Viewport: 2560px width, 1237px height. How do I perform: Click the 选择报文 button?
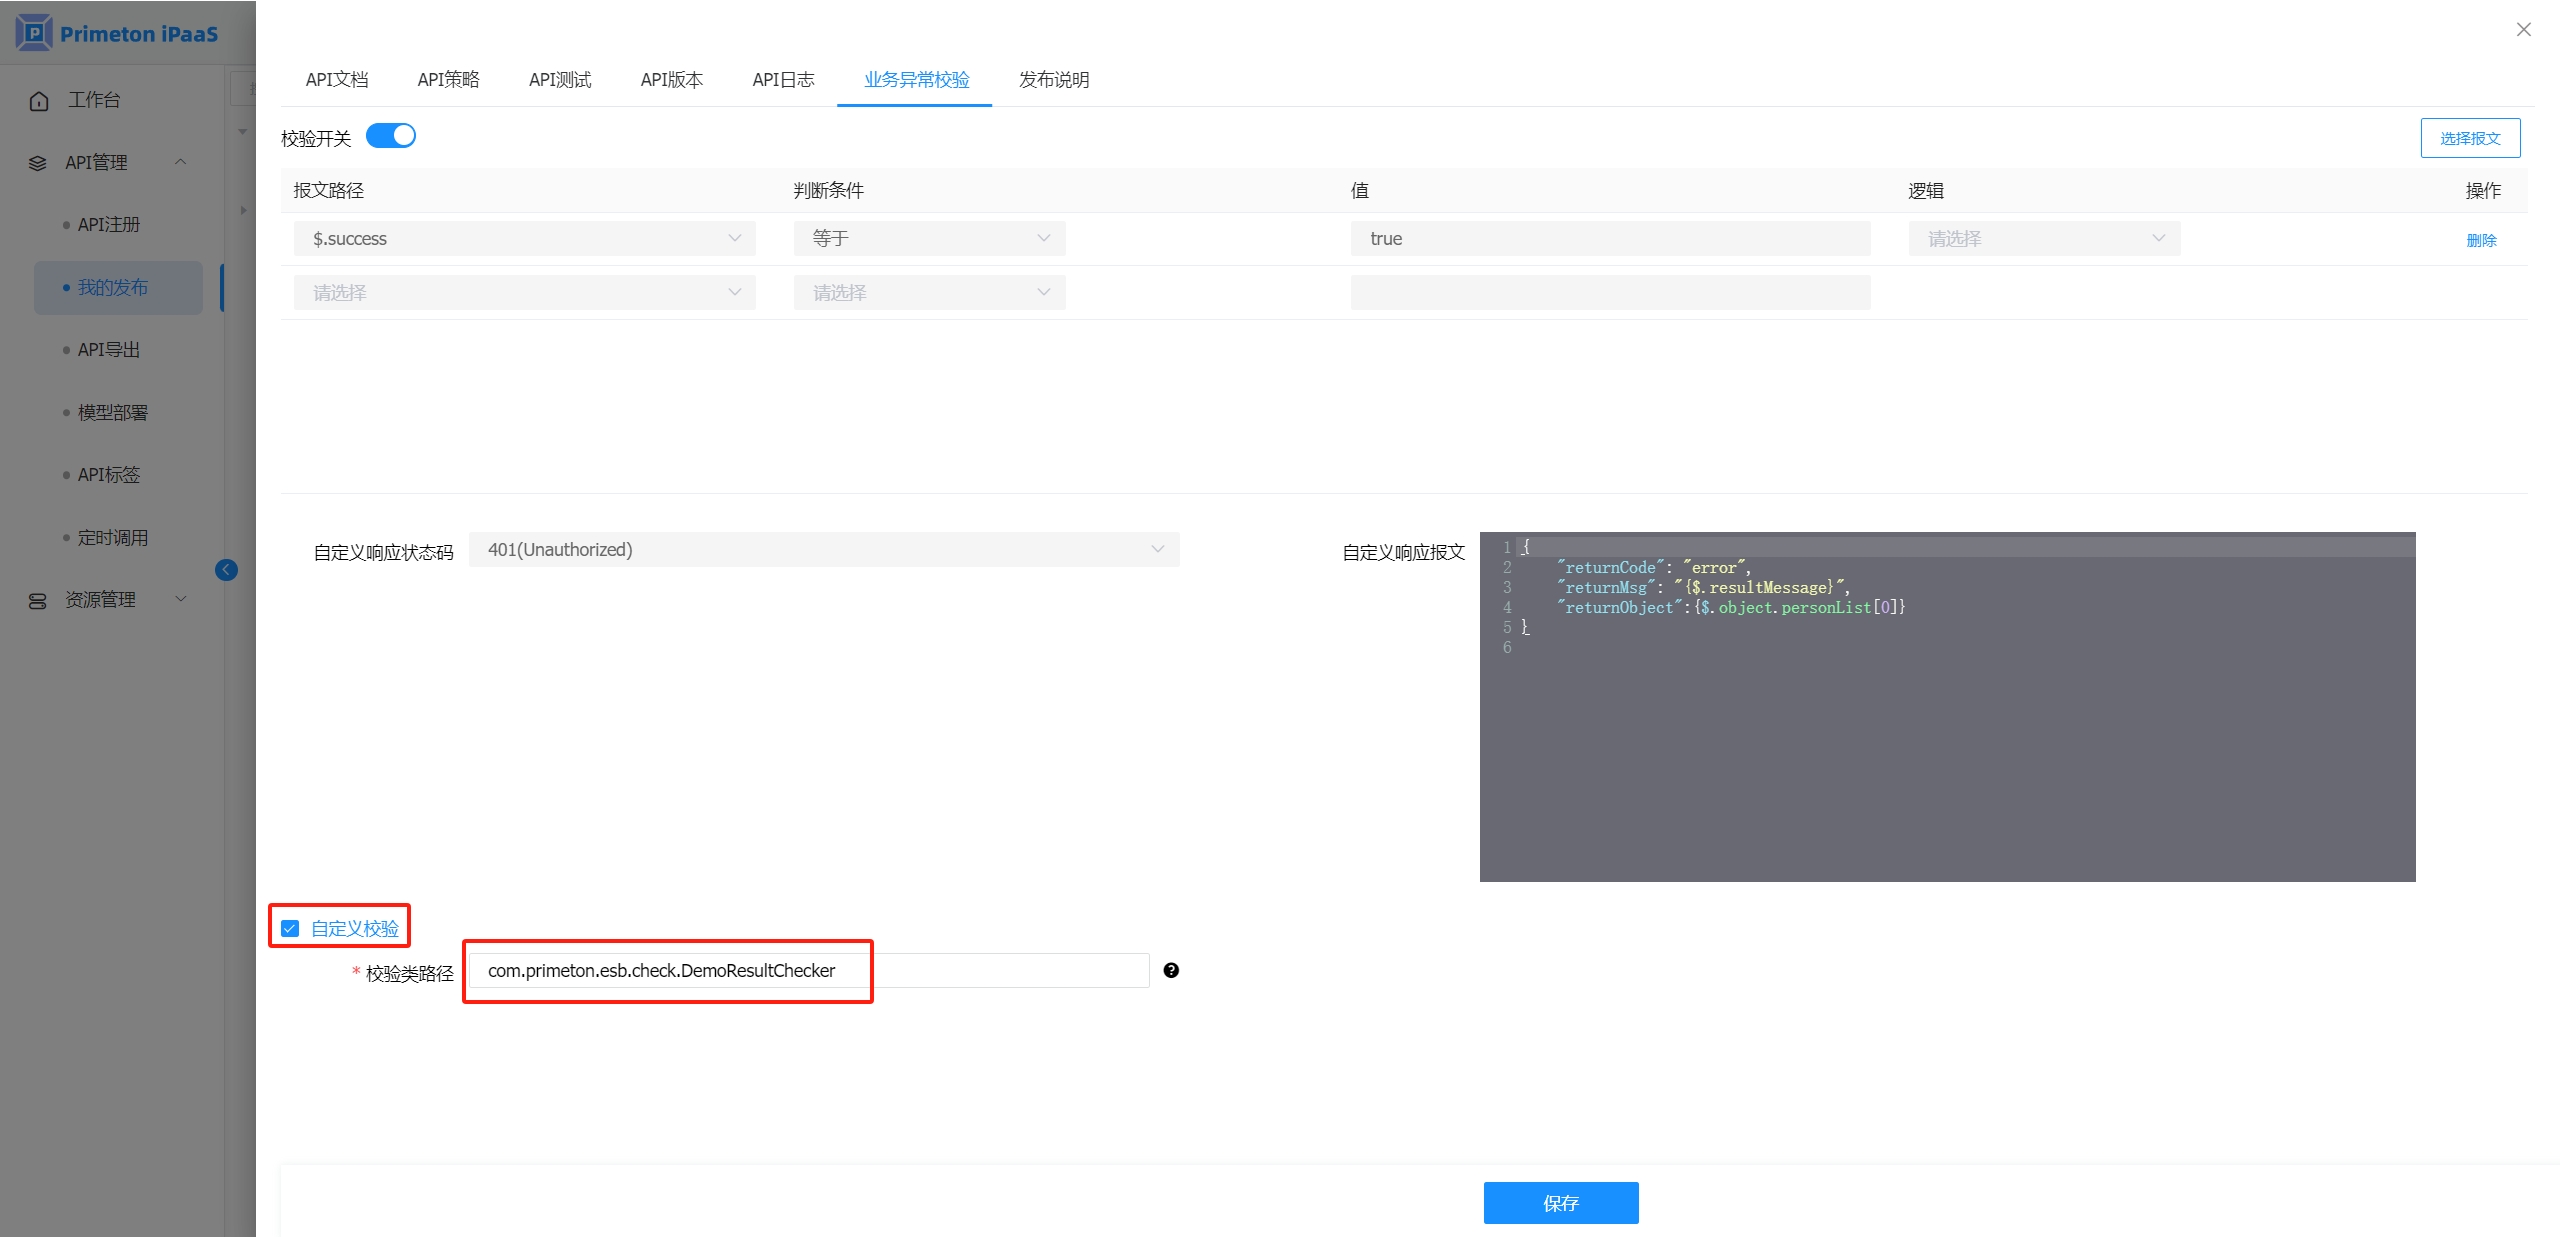point(2469,139)
